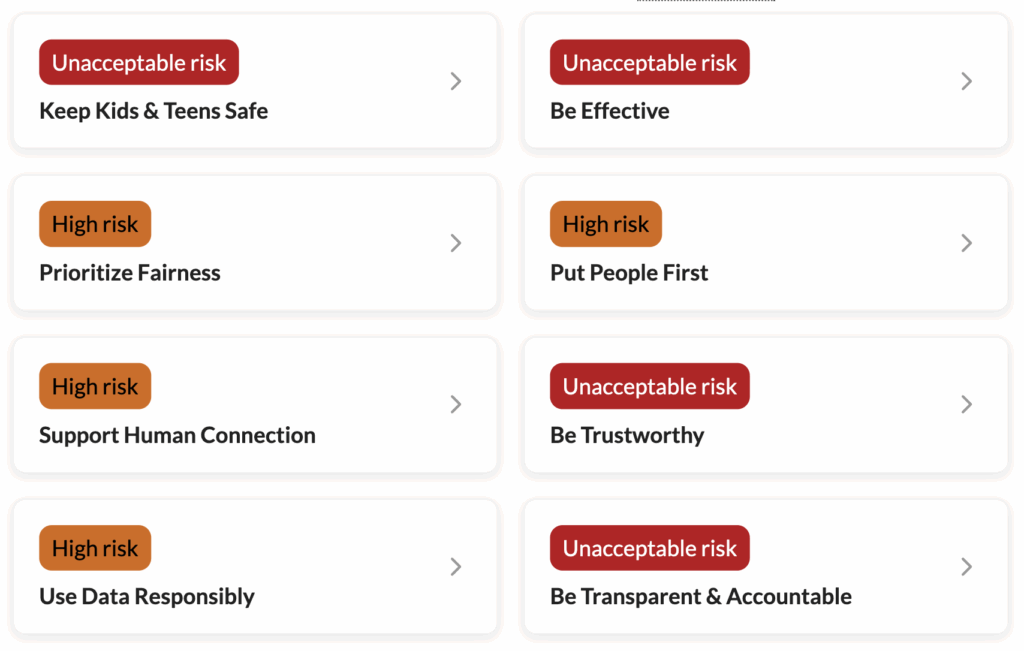Image resolution: width=1024 pixels, height=651 pixels.
Task: Click the Put People First title
Action: 629,273
